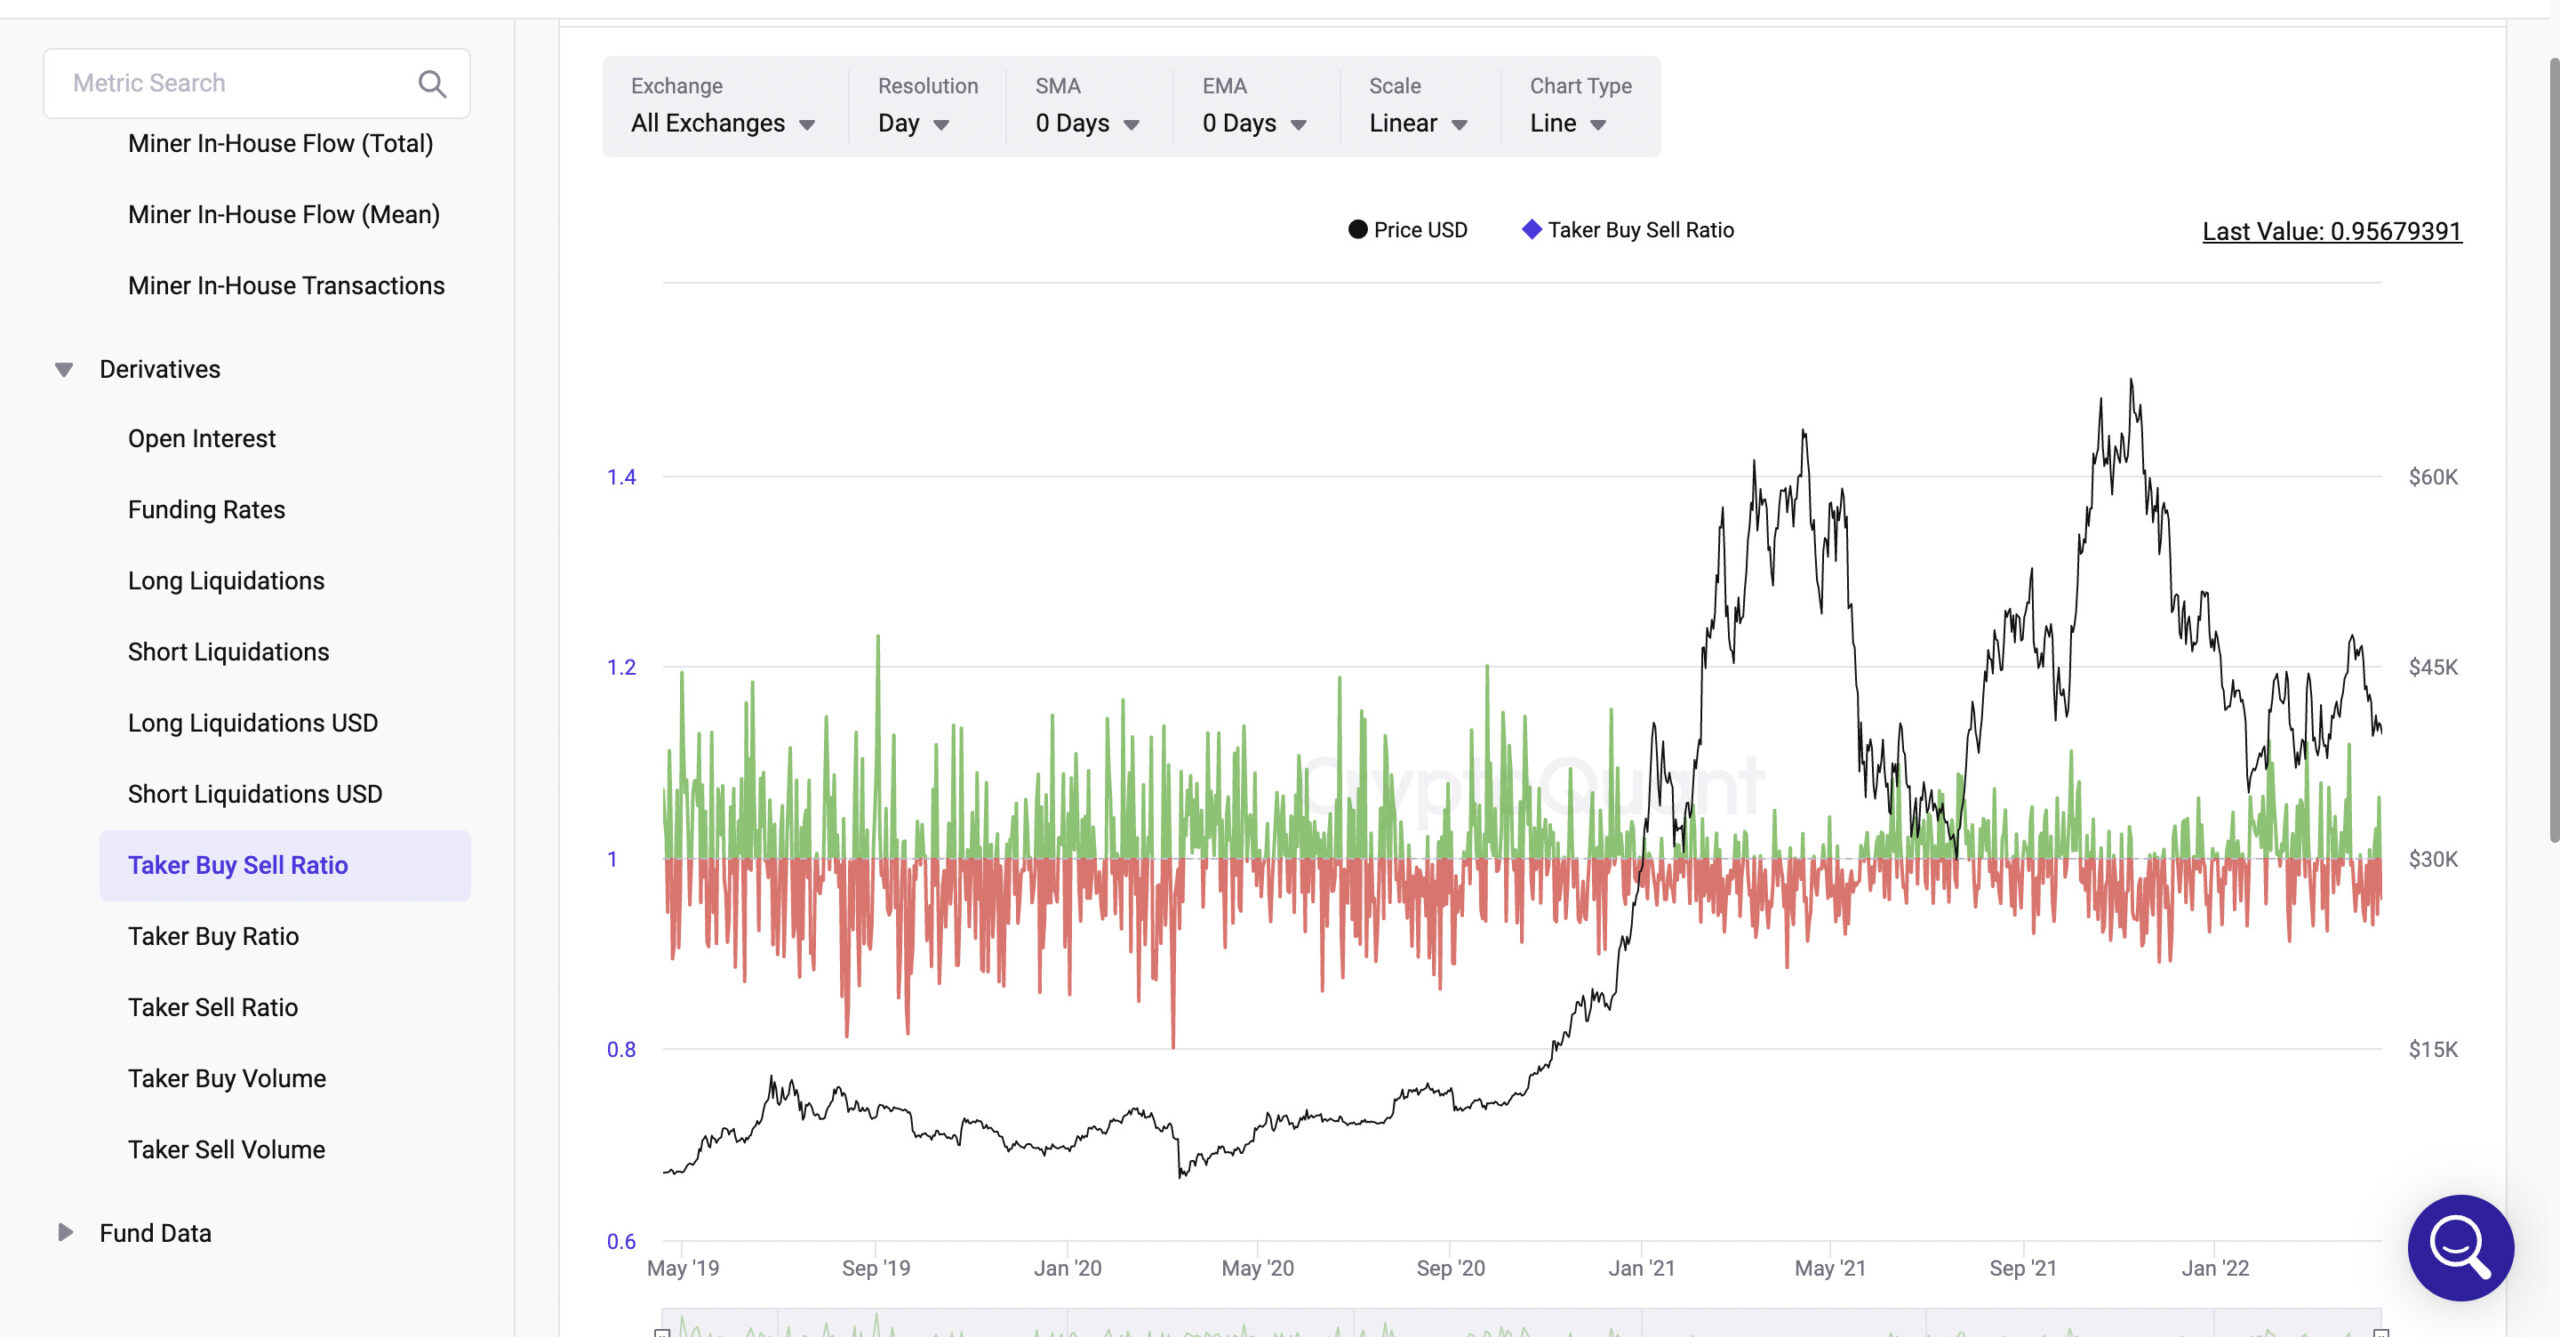Open the Exchange All Exchanges dropdown

click(723, 106)
